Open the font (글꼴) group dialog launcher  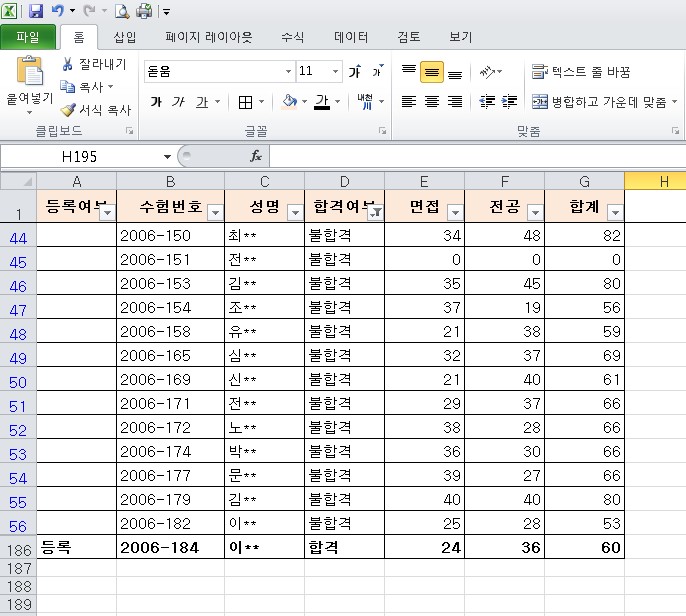coord(382,131)
